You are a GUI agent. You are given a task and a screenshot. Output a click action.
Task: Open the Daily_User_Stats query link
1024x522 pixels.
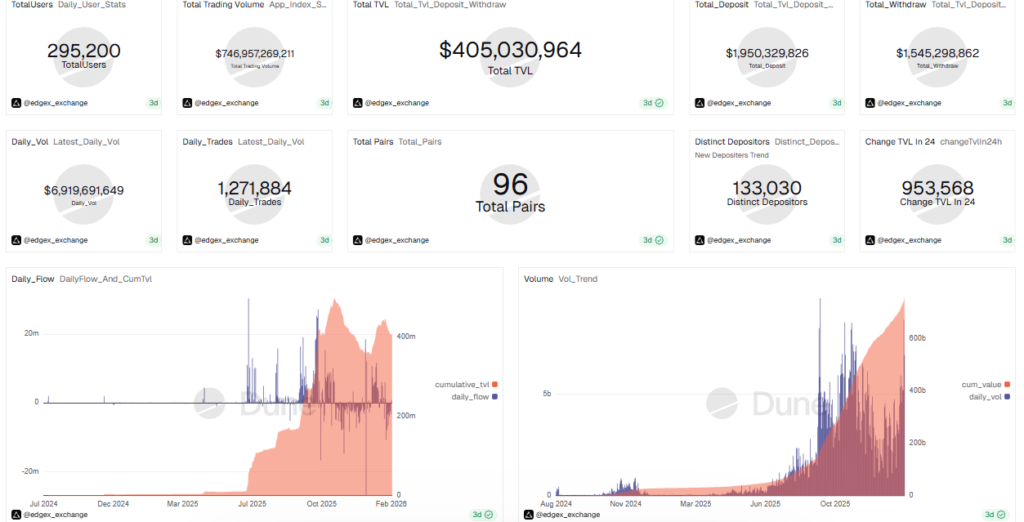(93, 5)
